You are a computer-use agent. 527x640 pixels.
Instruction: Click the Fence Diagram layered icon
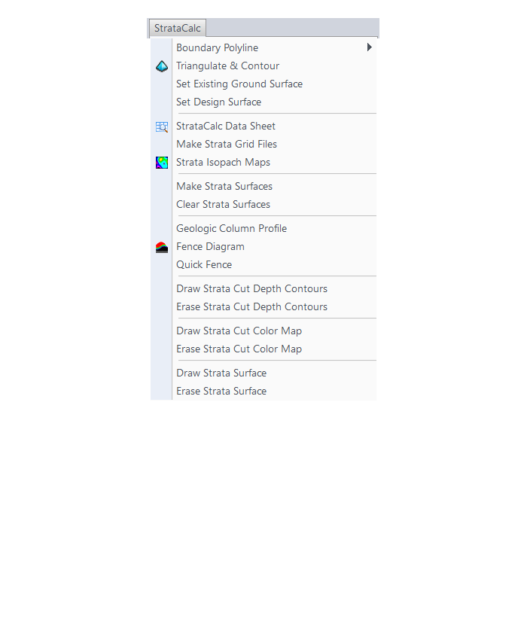coord(162,247)
